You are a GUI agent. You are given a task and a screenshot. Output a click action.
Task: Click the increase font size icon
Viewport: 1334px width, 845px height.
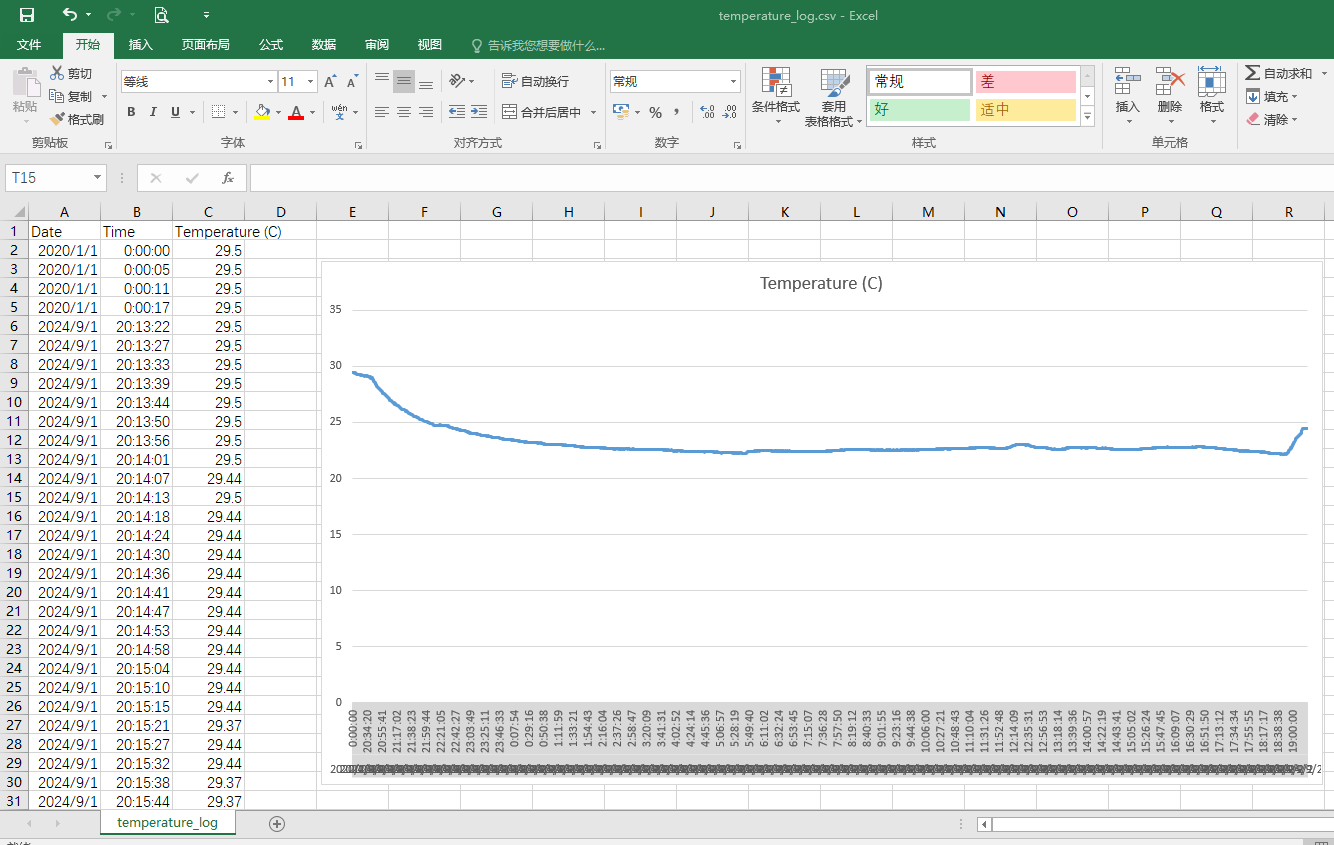click(330, 82)
